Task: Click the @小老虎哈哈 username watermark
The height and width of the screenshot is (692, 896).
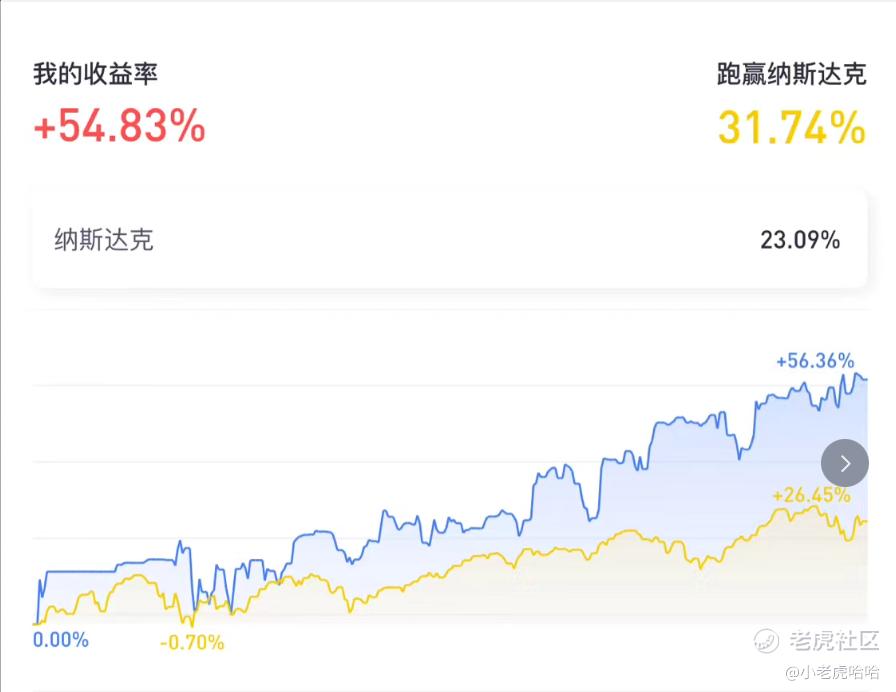Action: pyautogui.click(x=832, y=672)
